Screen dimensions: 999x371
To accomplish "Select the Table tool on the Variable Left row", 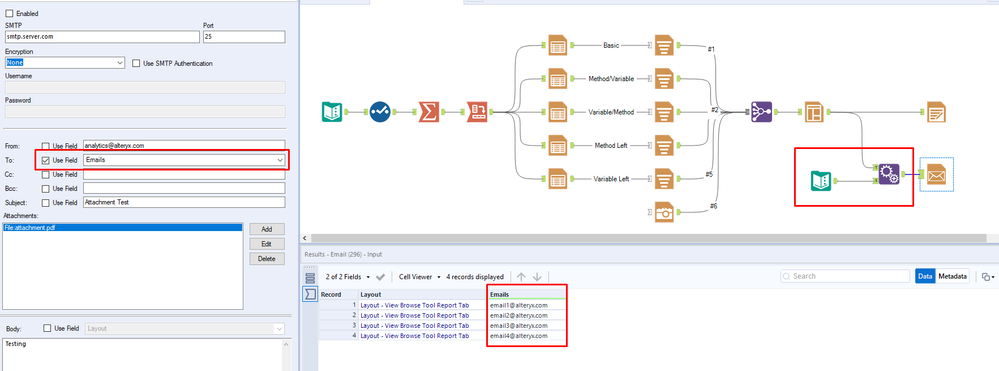I will coord(557,179).
